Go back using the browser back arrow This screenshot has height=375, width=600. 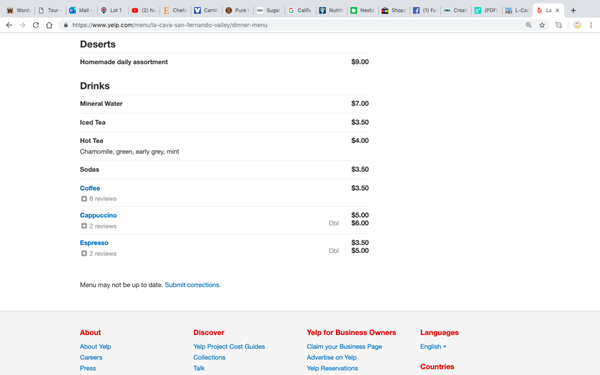(9, 25)
